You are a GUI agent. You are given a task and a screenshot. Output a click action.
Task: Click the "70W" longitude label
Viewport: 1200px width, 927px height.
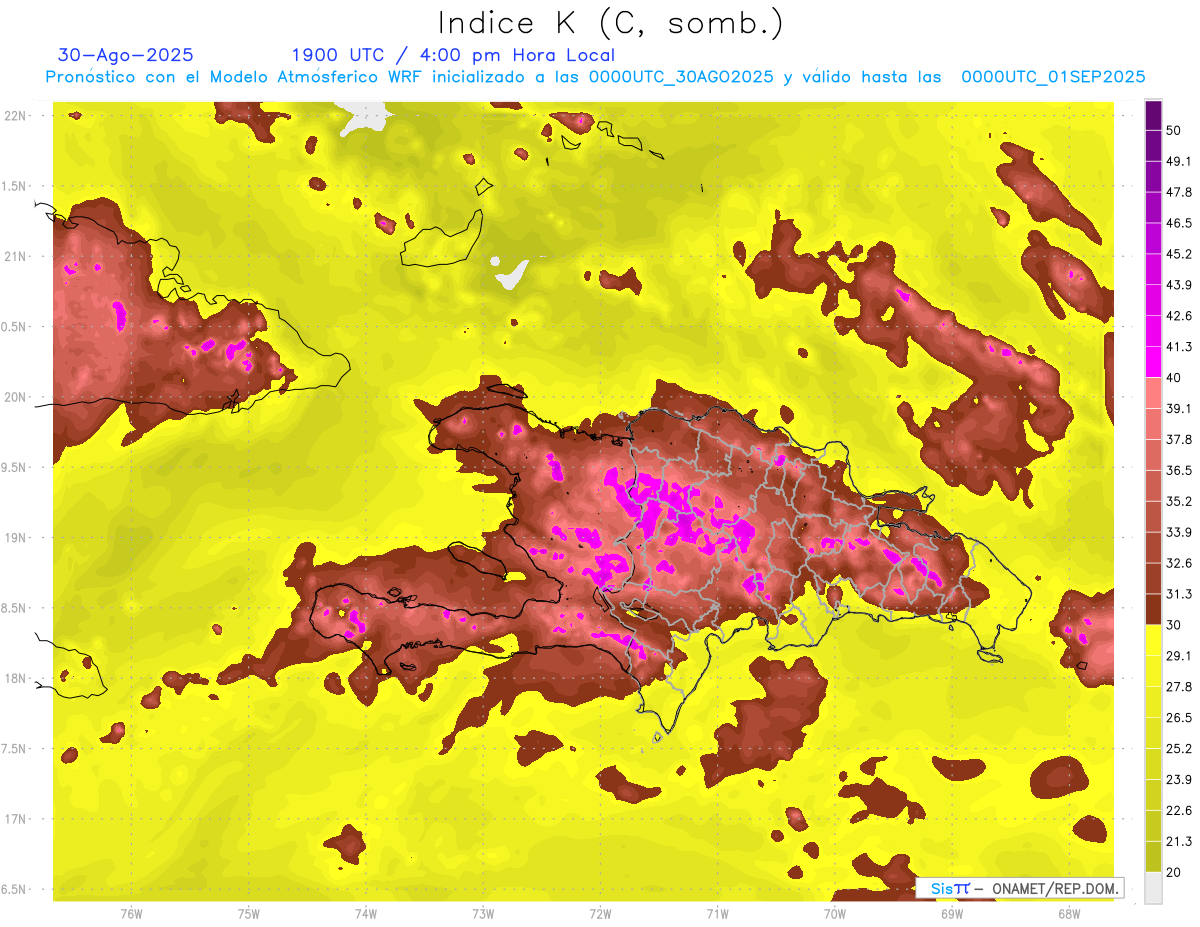pyautogui.click(x=834, y=913)
